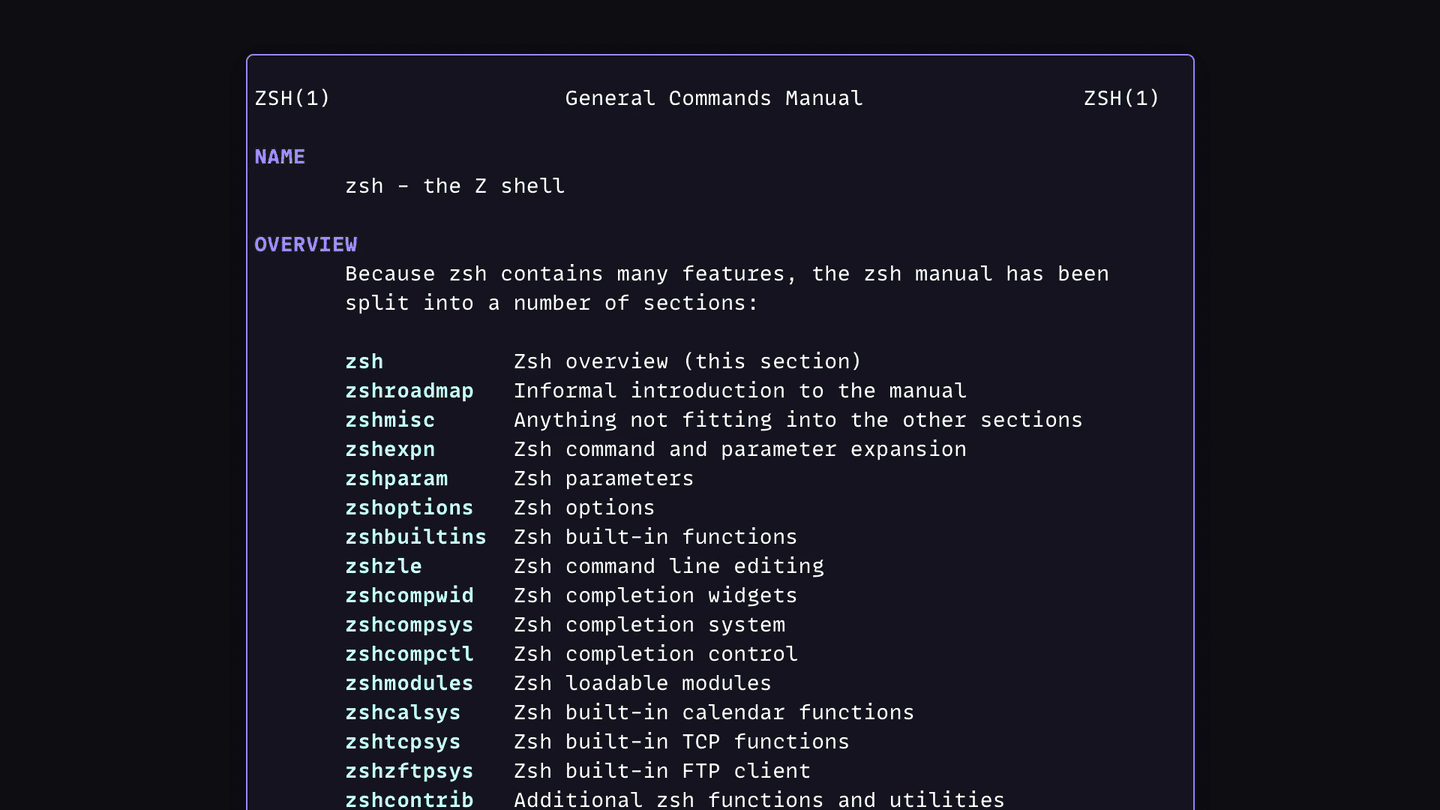Open the zshcompsys completion system link
The image size is (1440, 810).
[x=409, y=624]
